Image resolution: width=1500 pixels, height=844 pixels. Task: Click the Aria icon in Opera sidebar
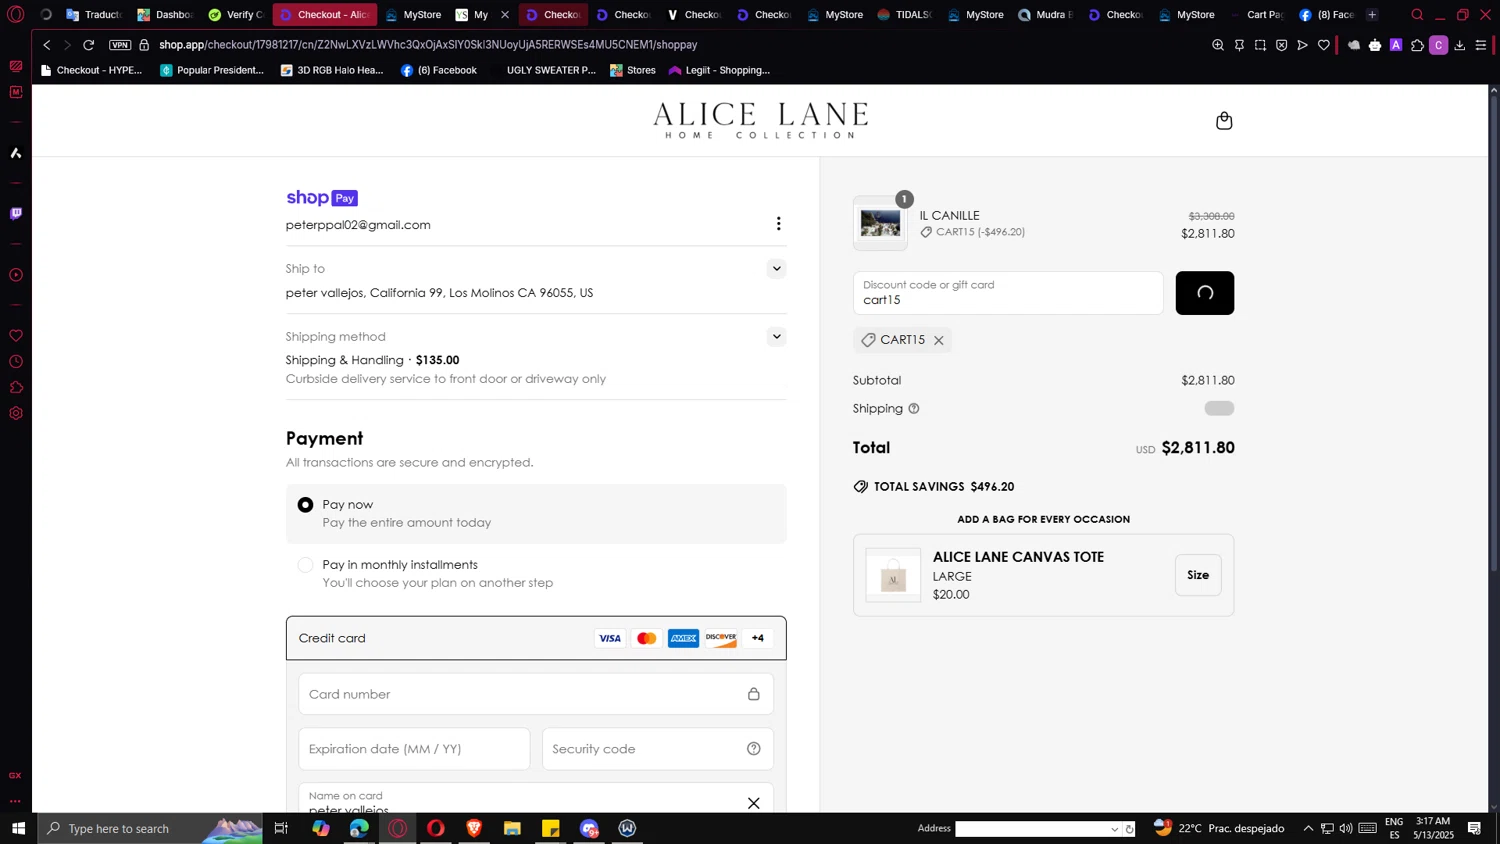pos(16,153)
